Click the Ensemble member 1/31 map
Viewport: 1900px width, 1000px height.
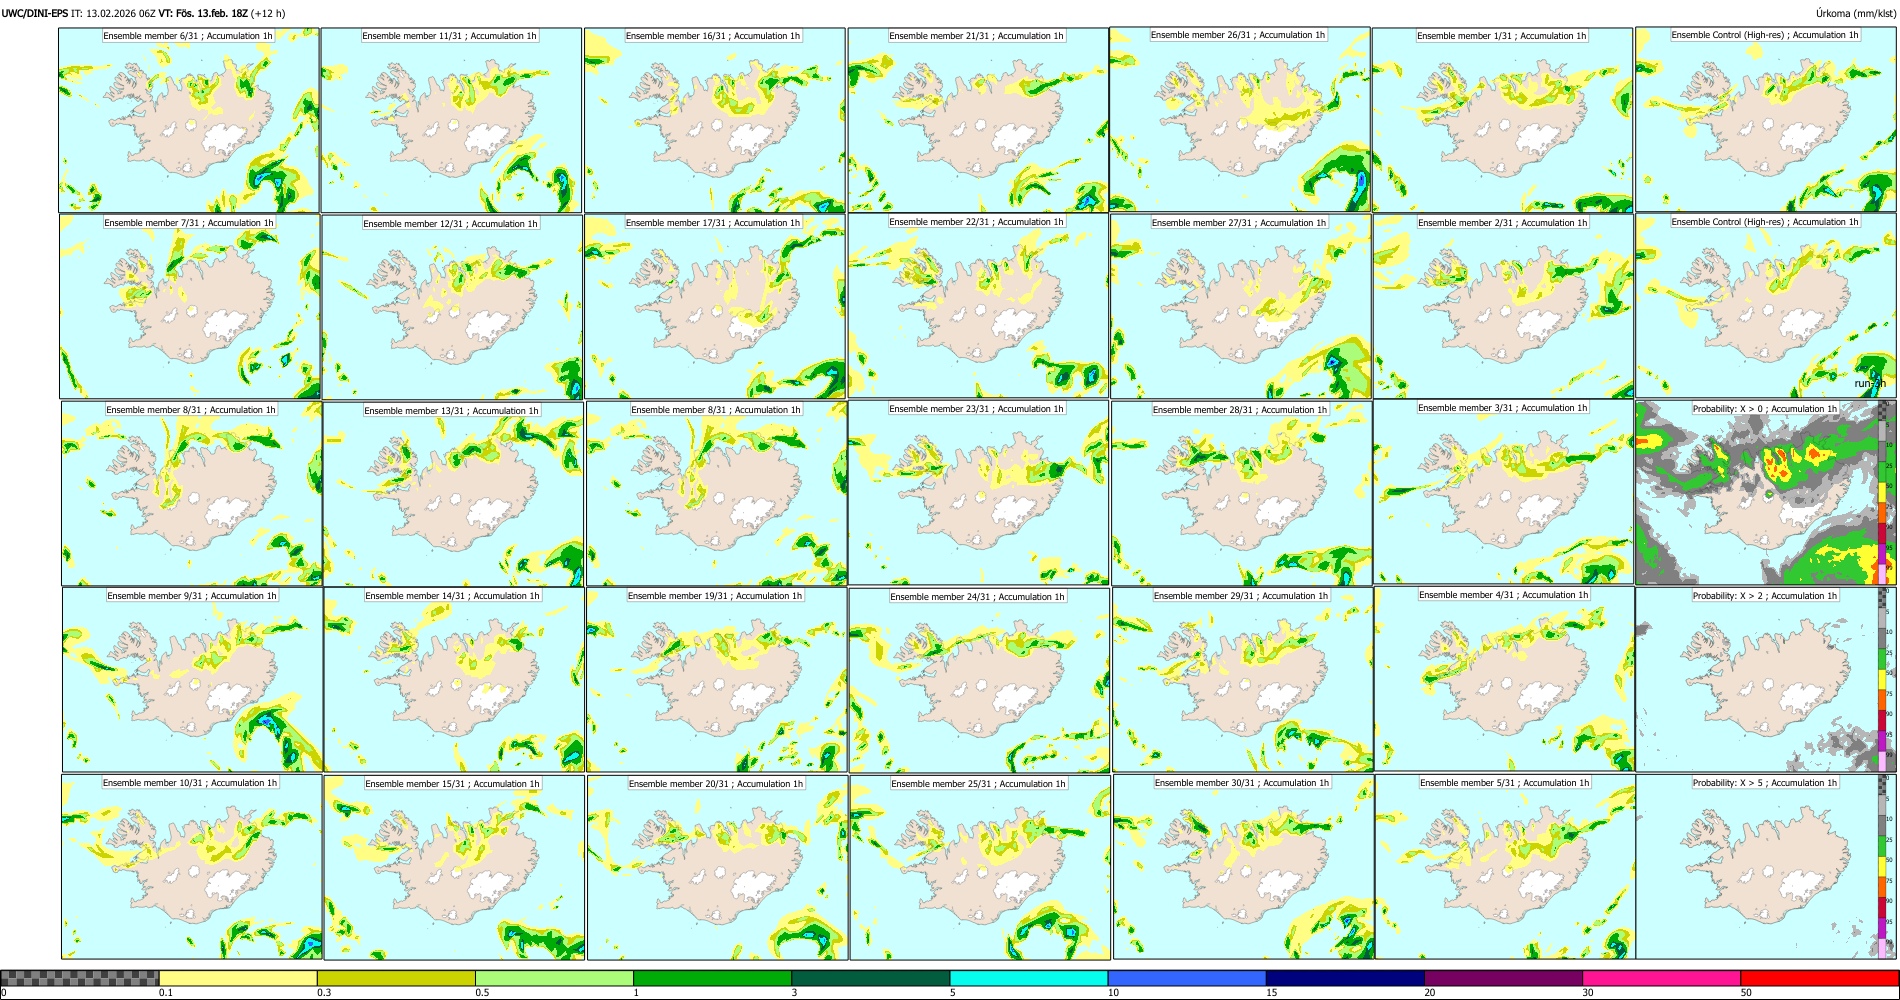coord(1502,120)
